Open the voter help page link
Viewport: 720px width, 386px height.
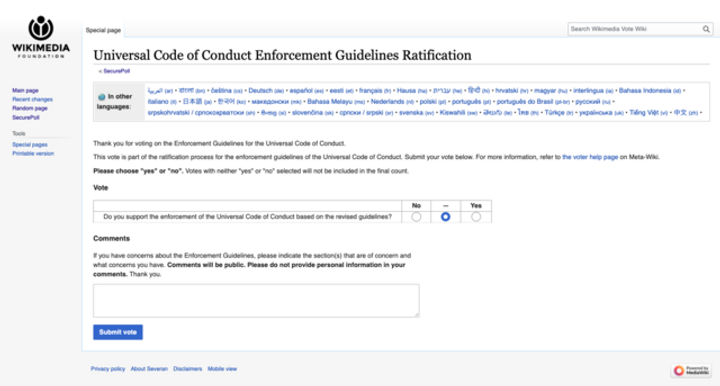590,157
